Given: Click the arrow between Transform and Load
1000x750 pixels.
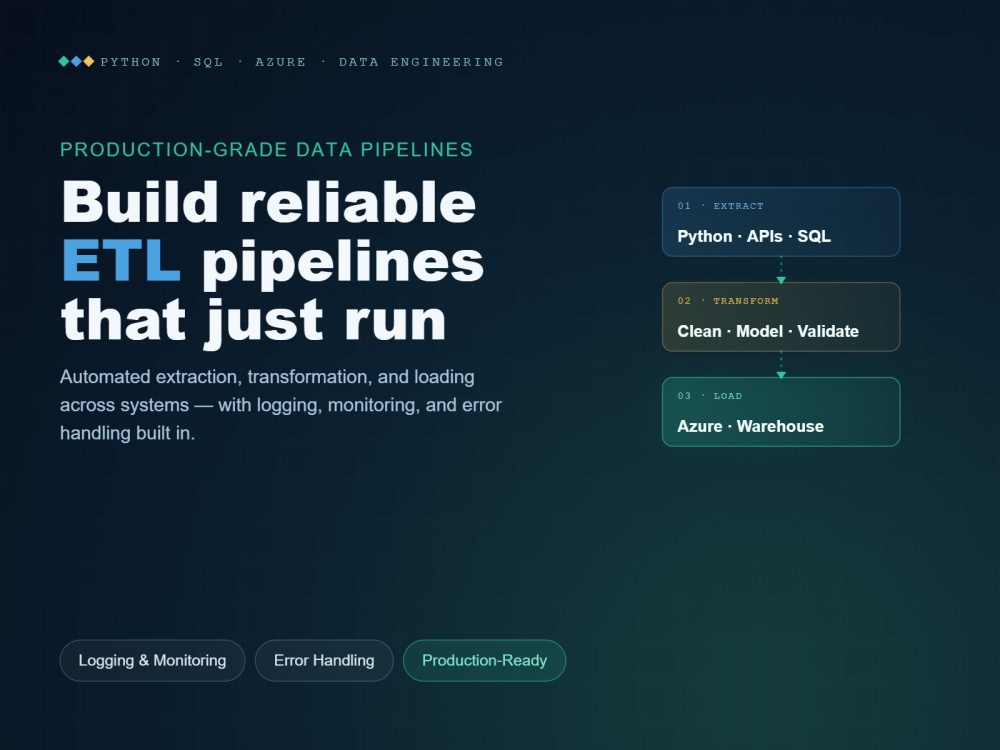Looking at the screenshot, I should point(781,365).
